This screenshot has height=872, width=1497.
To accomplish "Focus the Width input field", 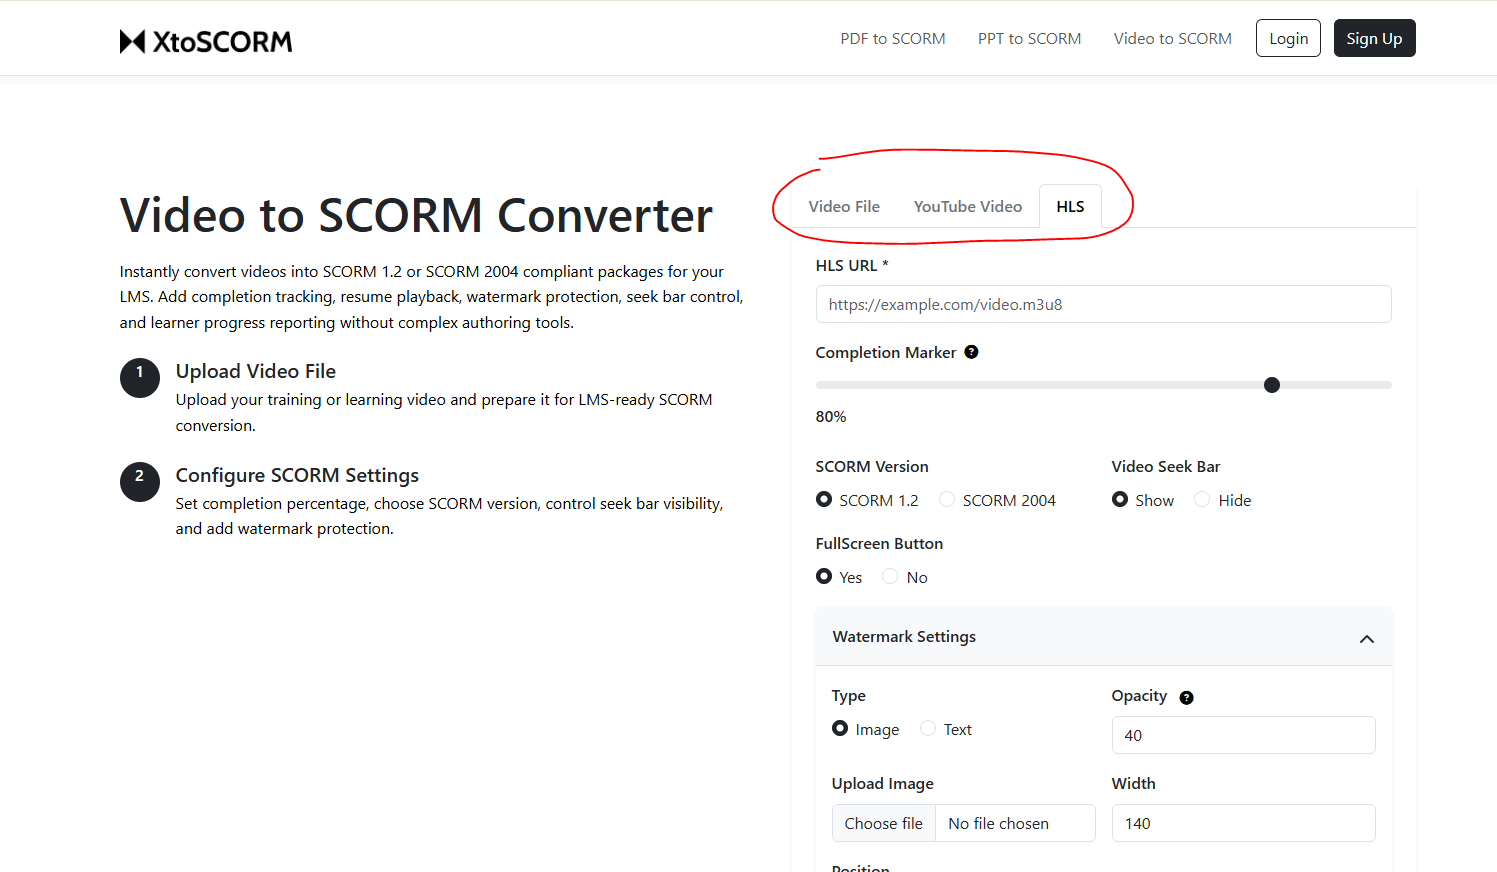I will [x=1243, y=823].
